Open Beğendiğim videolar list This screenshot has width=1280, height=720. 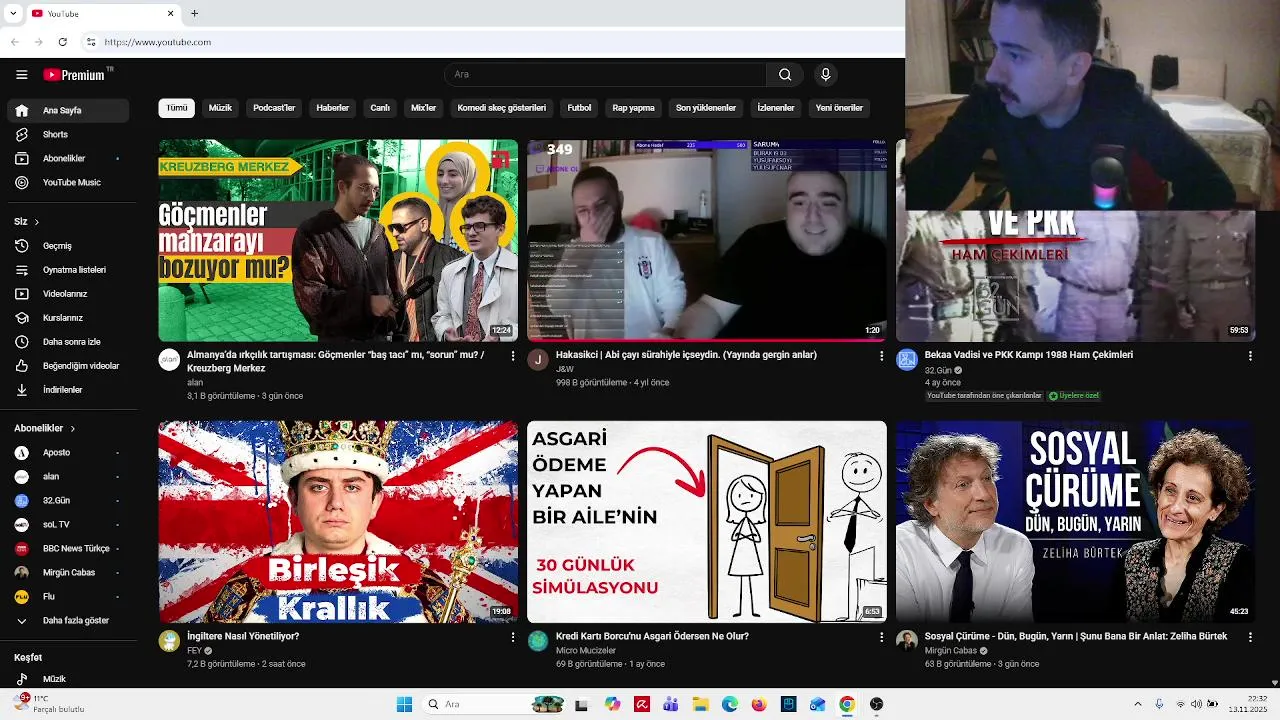68,366
